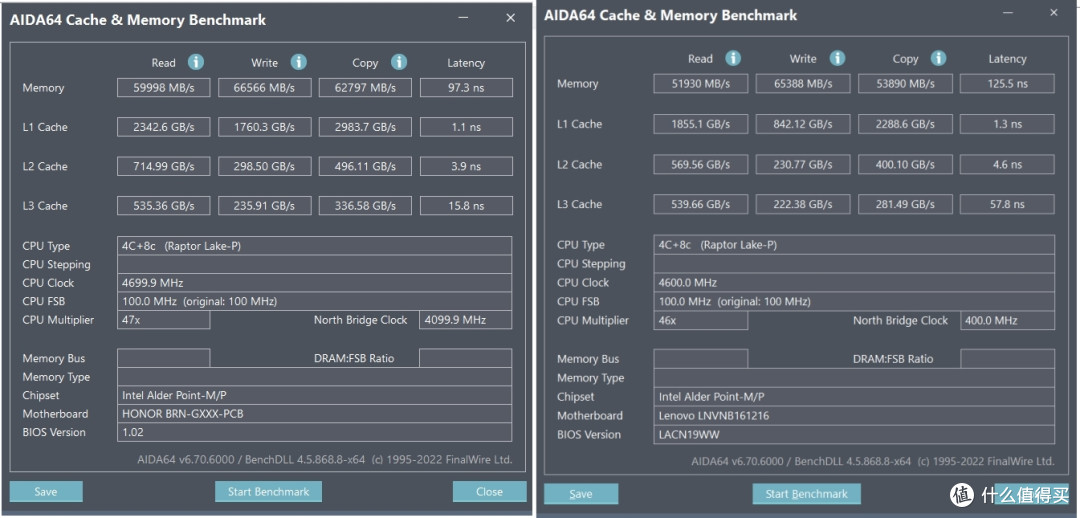Click empty Memory Bus field in left window
Image resolution: width=1080 pixels, height=518 pixels.
point(163,358)
